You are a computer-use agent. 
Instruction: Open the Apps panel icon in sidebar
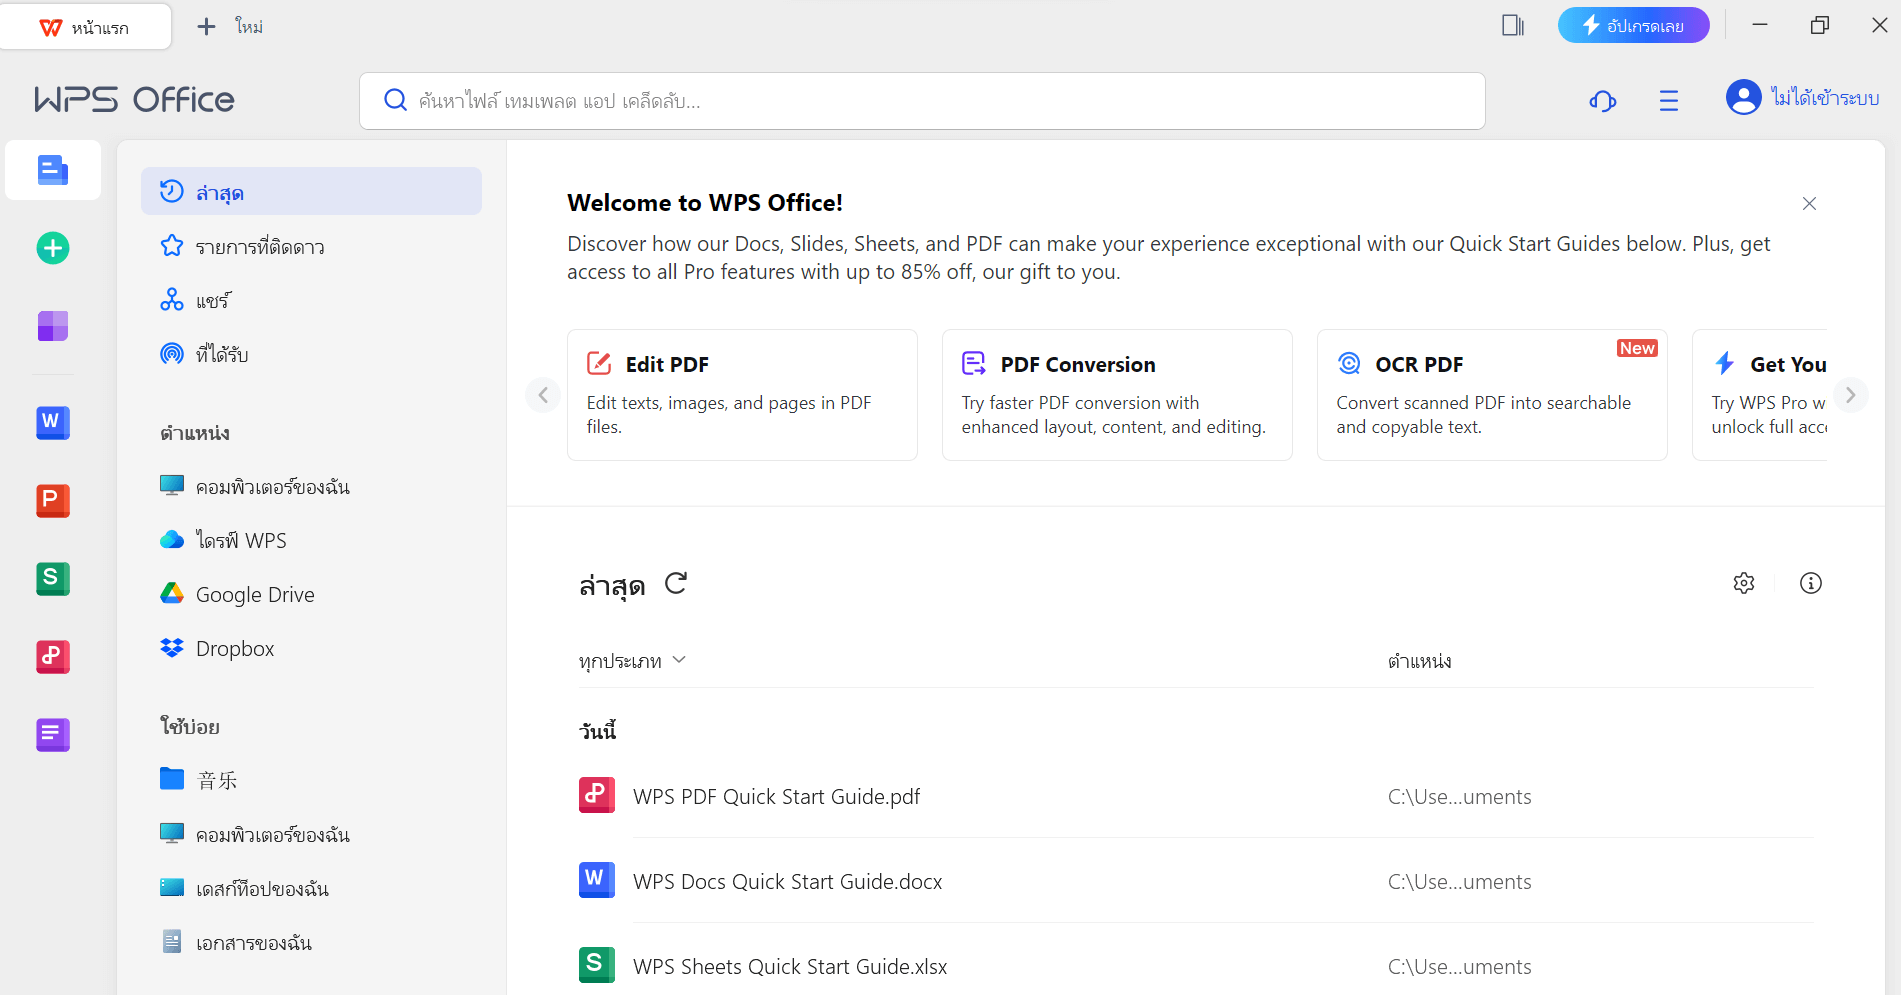pos(52,326)
